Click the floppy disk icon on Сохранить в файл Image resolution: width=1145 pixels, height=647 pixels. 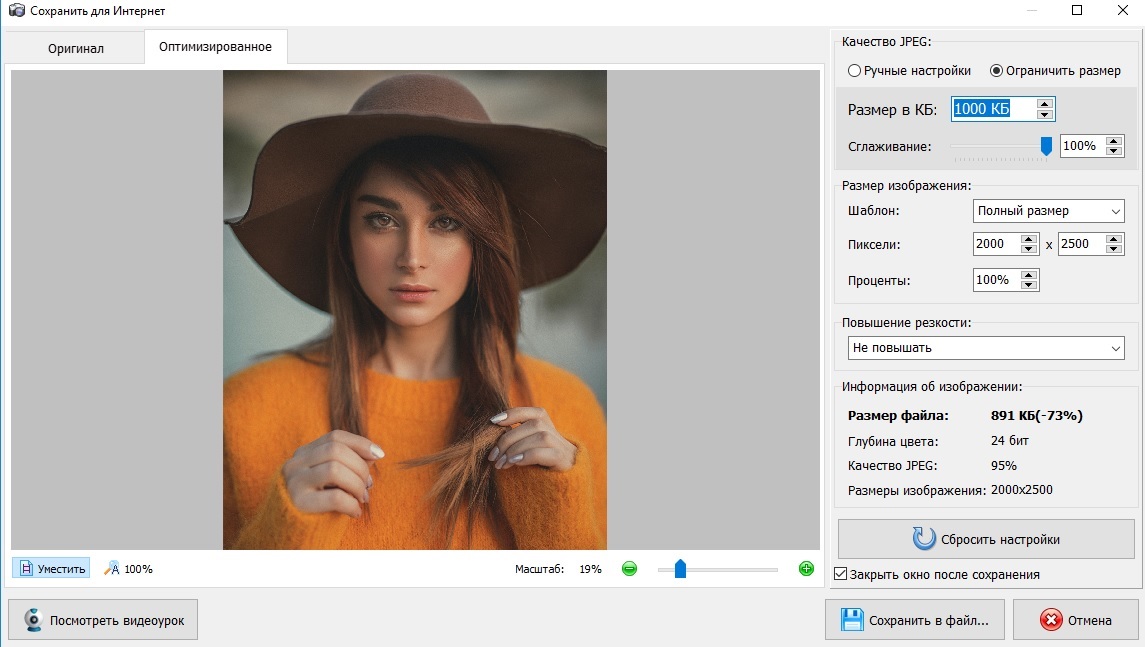tap(851, 620)
